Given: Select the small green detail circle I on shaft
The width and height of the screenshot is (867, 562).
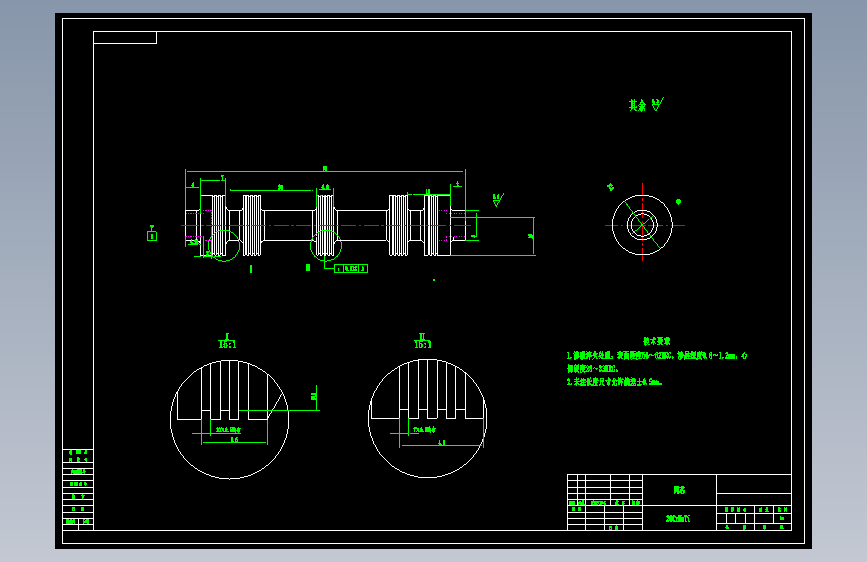Looking at the screenshot, I should [x=224, y=246].
